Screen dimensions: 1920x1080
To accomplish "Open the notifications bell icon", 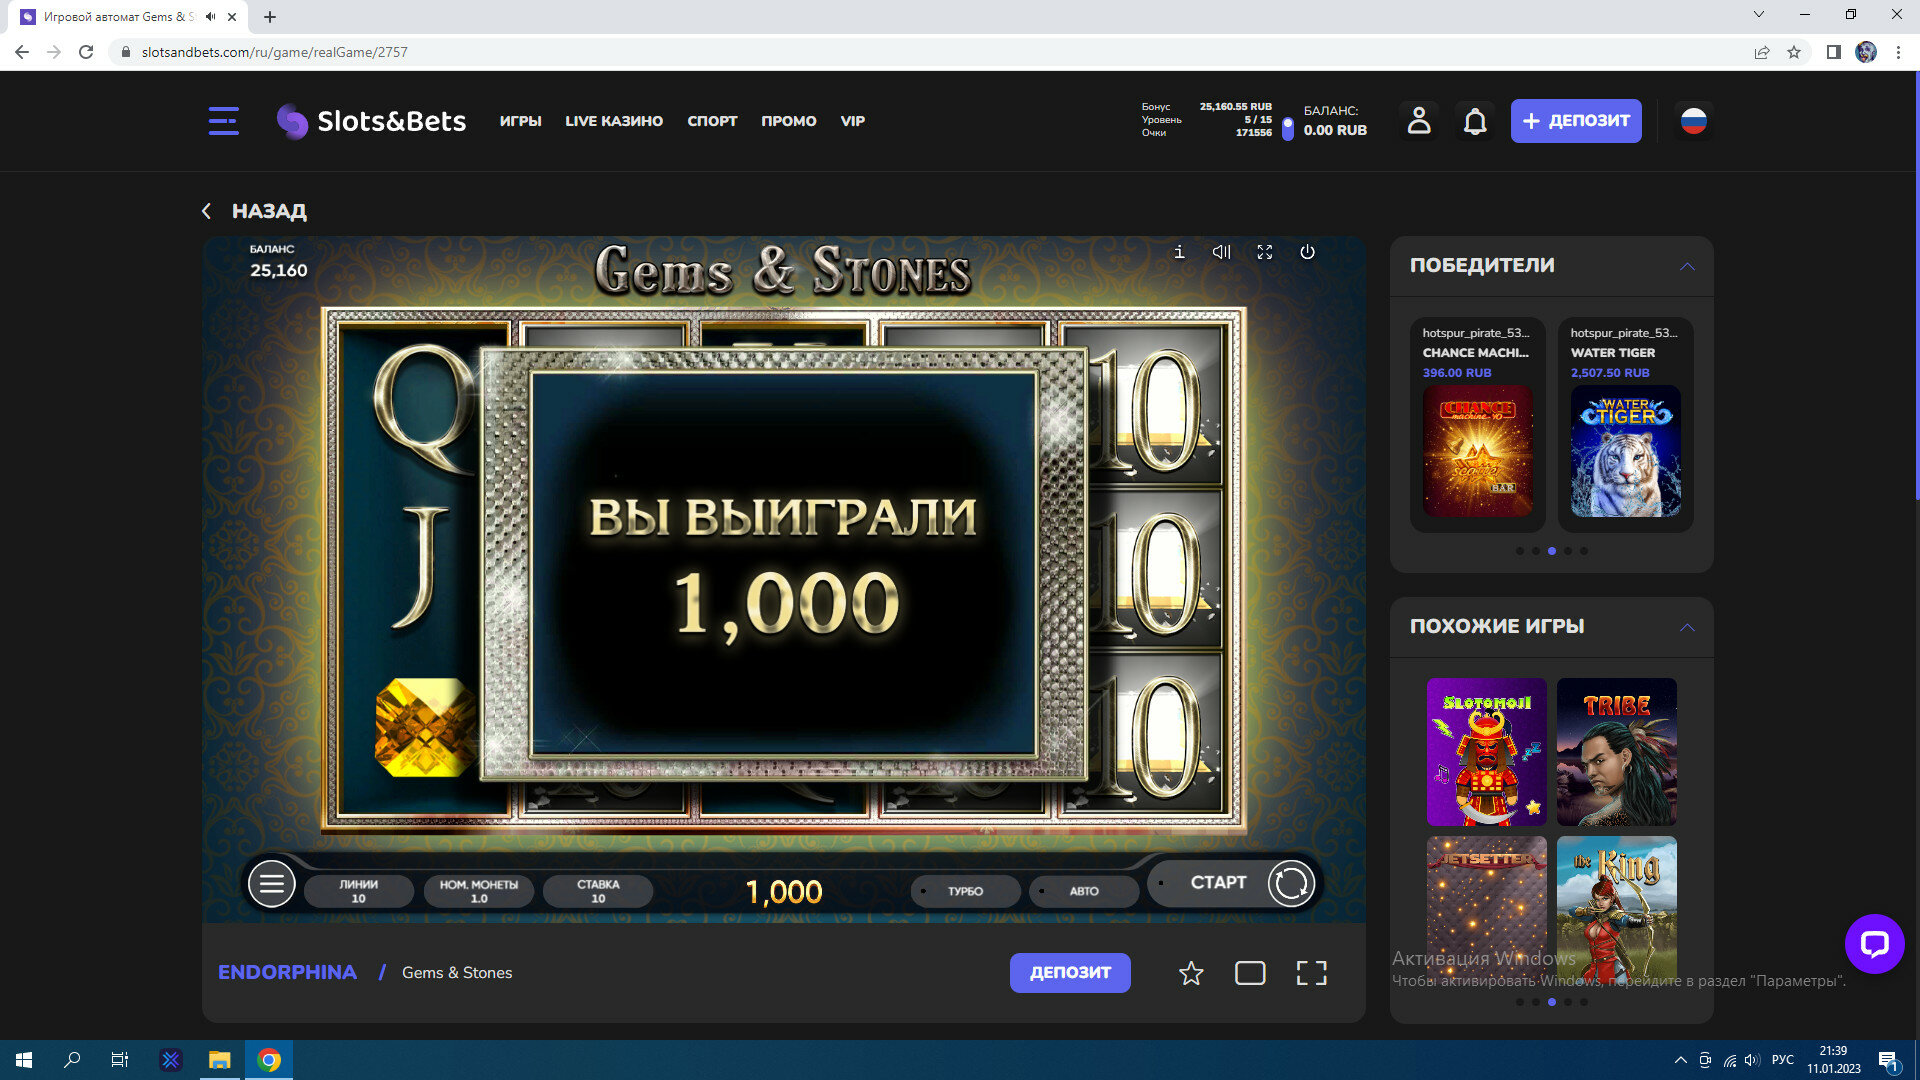I will tap(1475, 121).
